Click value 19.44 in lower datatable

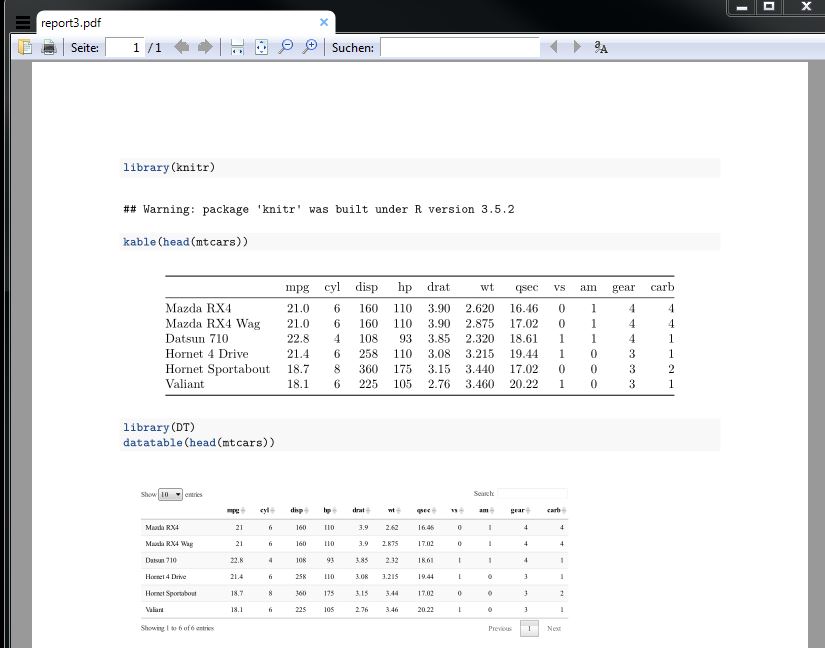(x=426, y=576)
